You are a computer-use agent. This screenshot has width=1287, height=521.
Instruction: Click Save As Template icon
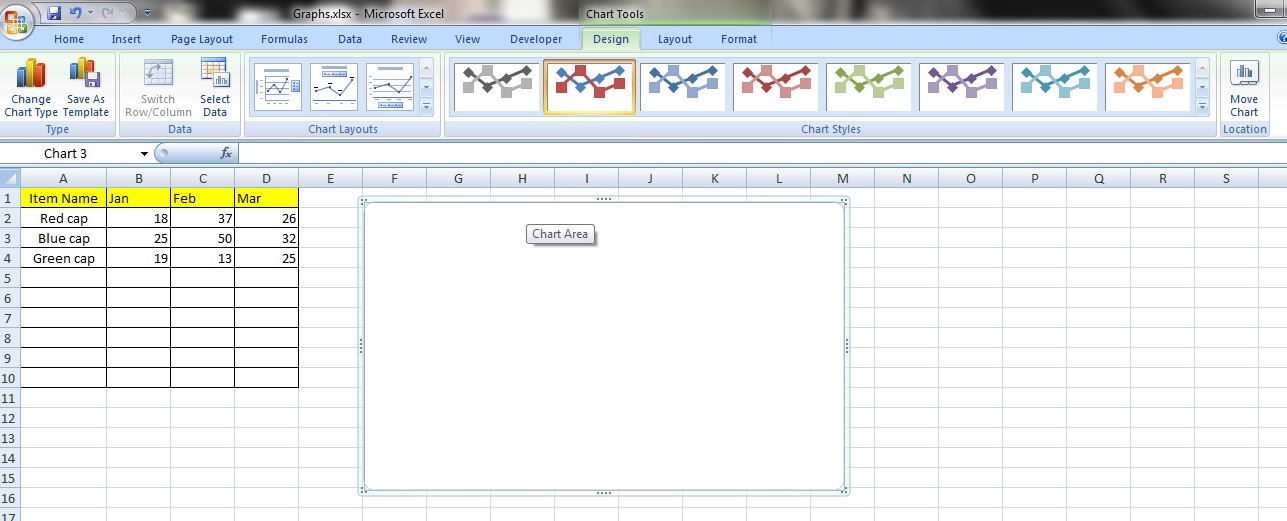(85, 88)
